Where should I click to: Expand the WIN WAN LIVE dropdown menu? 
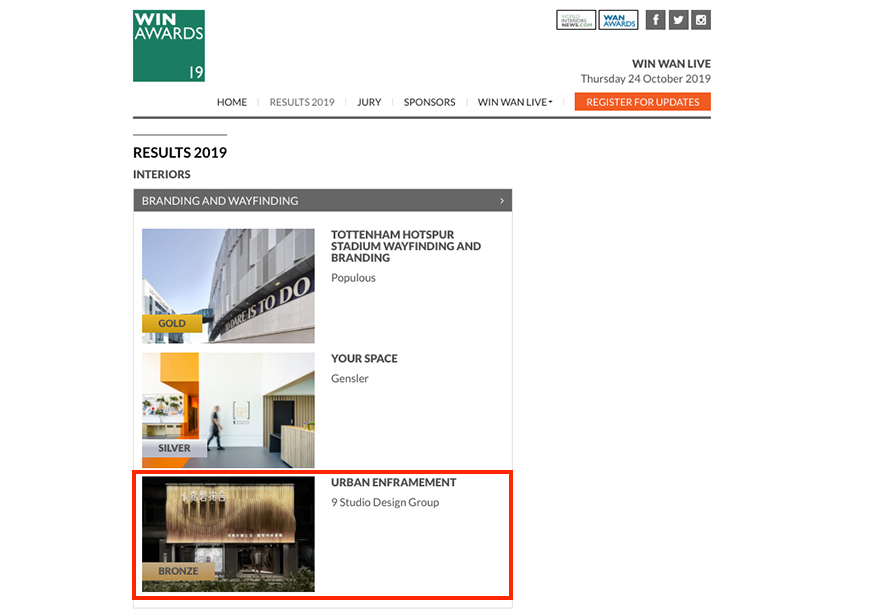pyautogui.click(x=515, y=102)
